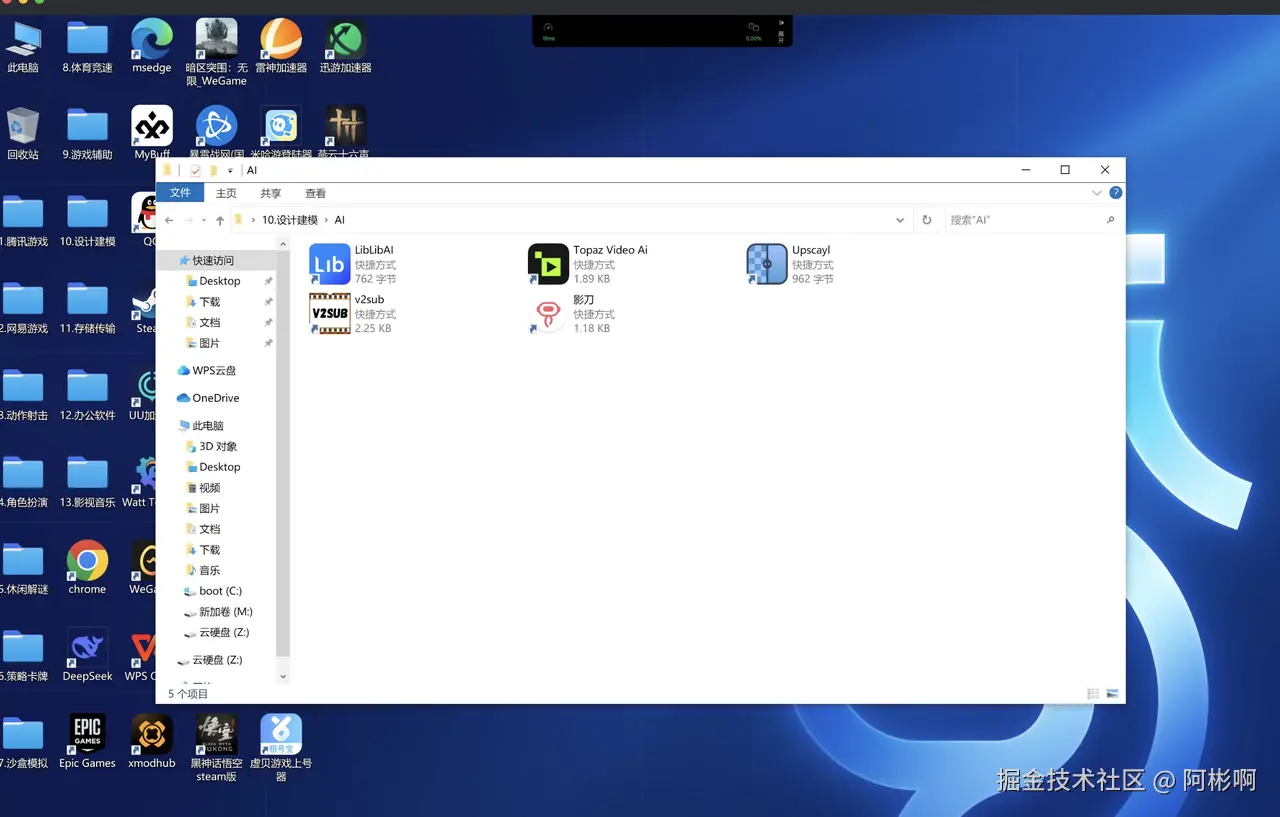
Task: Click the search magnifier icon in Explorer
Action: (x=1111, y=220)
